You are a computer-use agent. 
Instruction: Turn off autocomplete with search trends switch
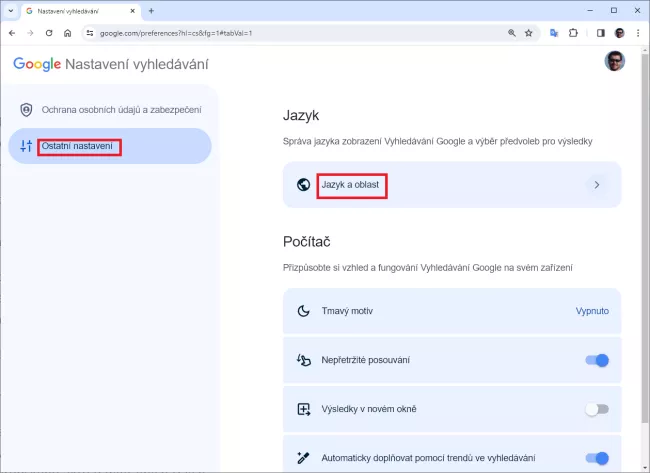click(x=597, y=458)
